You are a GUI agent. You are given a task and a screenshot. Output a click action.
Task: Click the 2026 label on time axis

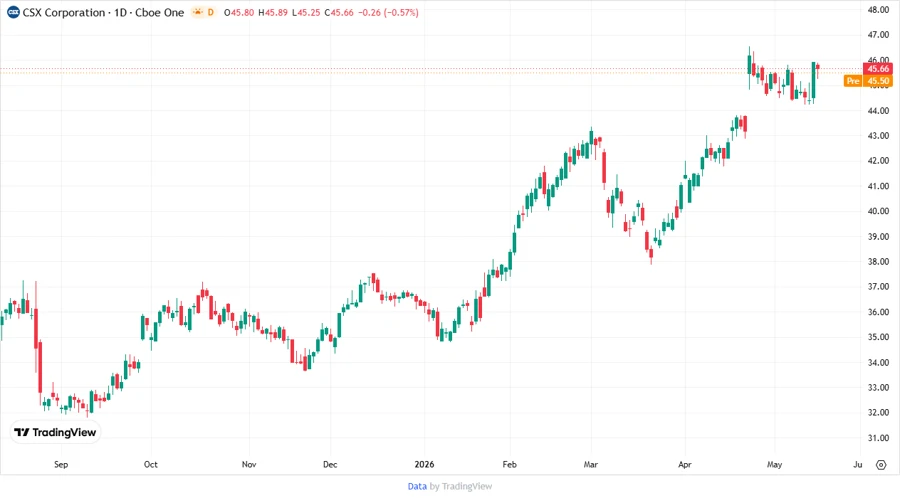coord(424,464)
